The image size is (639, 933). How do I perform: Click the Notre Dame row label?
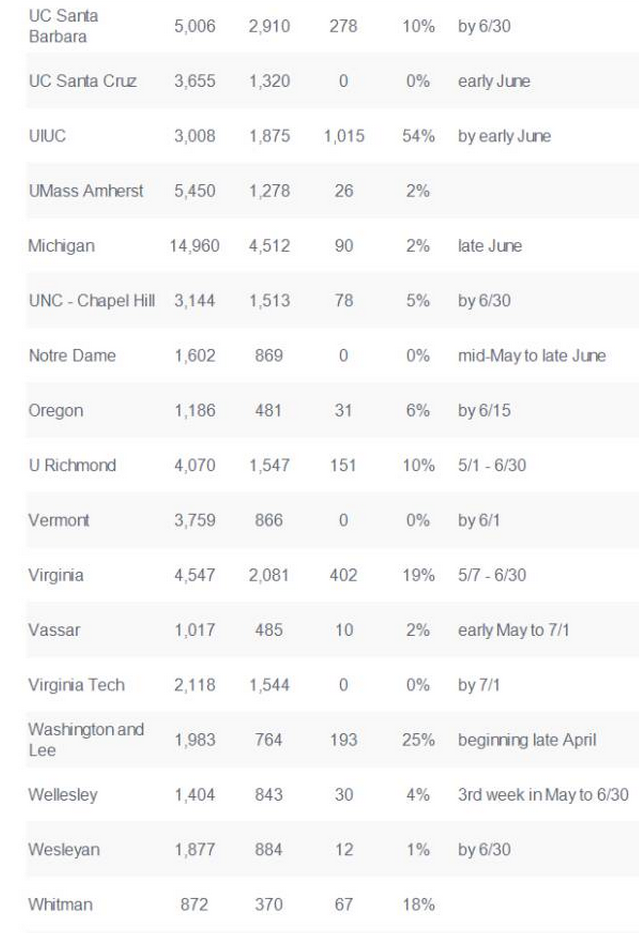click(72, 356)
